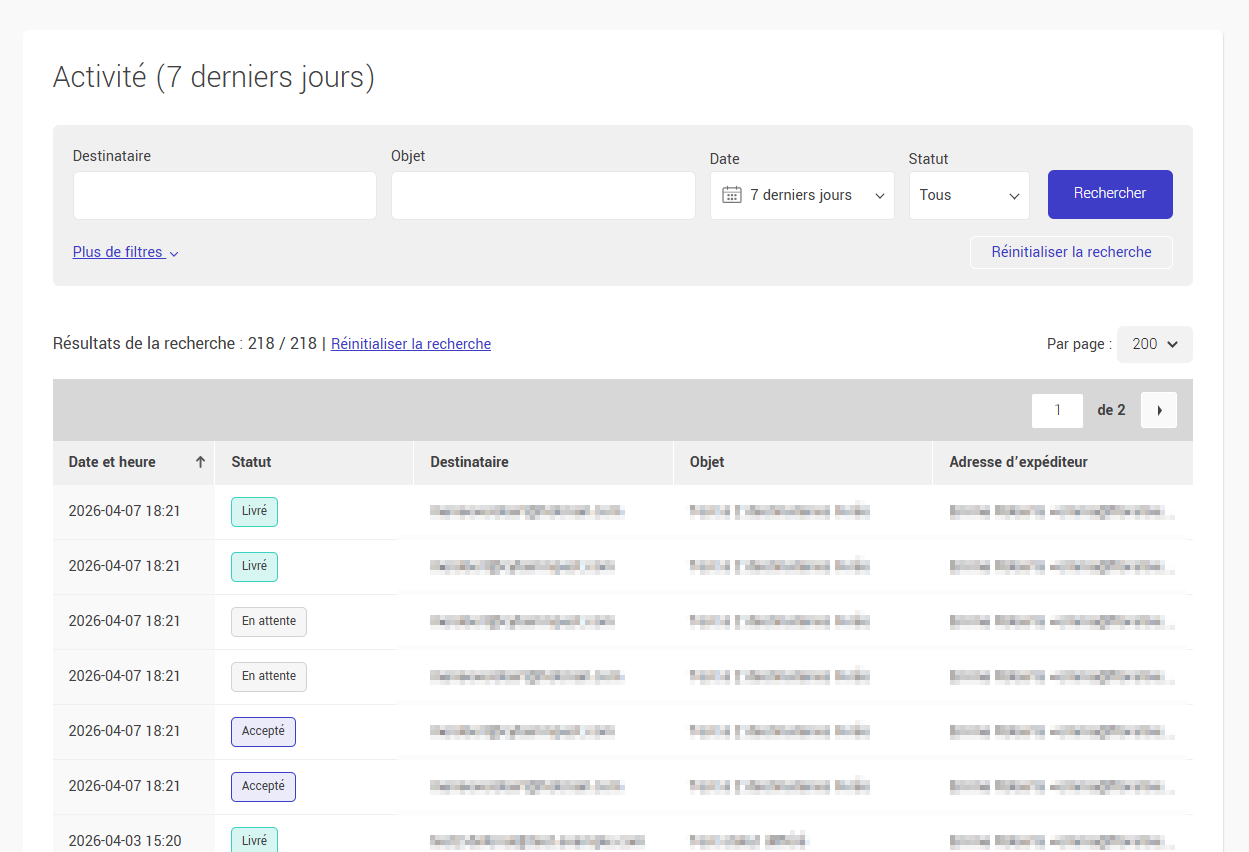Change the Par page dropdown from 200
Viewport: 1249px width, 852px height.
pos(1154,344)
